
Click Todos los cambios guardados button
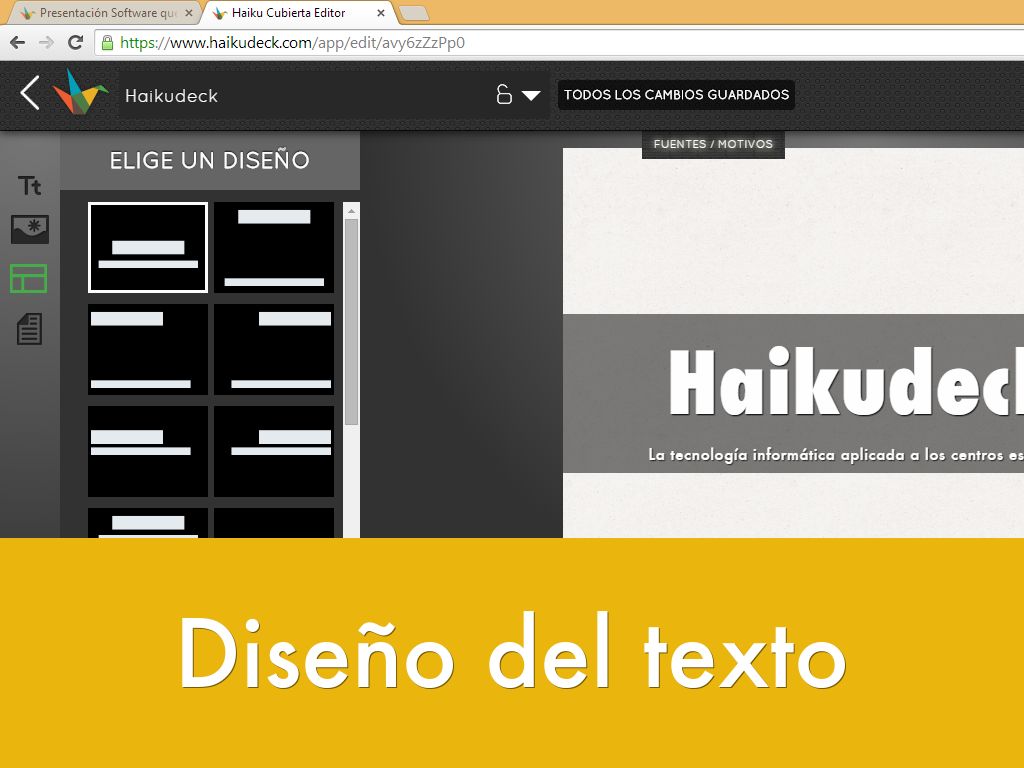click(x=676, y=95)
